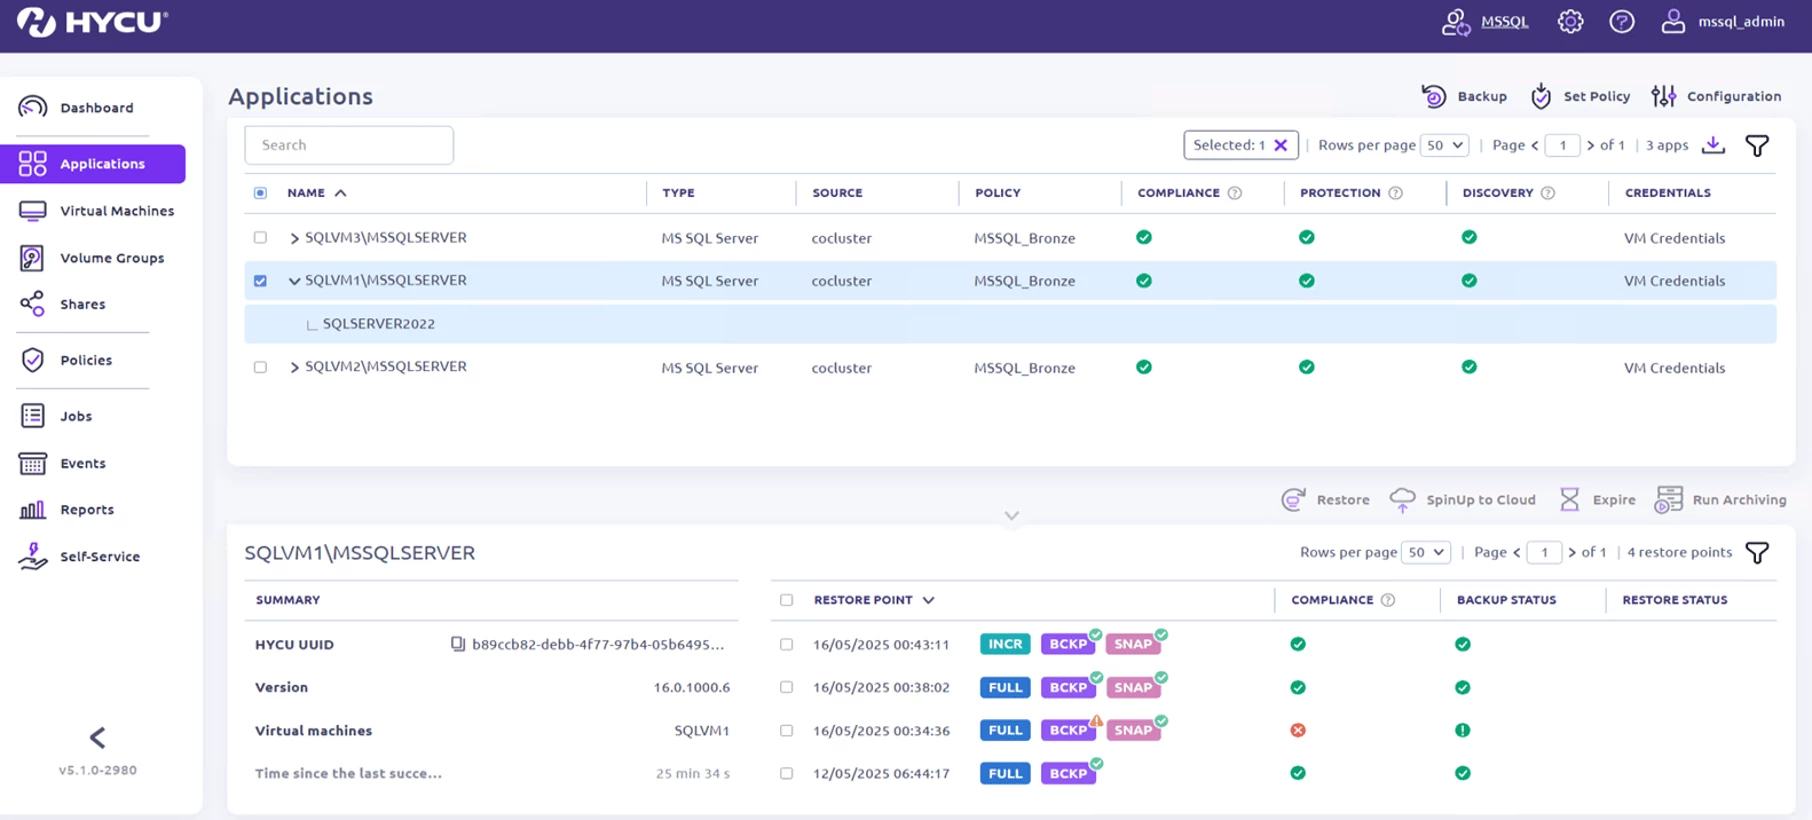Sort by RESTORE POINT column arrow

pos(928,600)
